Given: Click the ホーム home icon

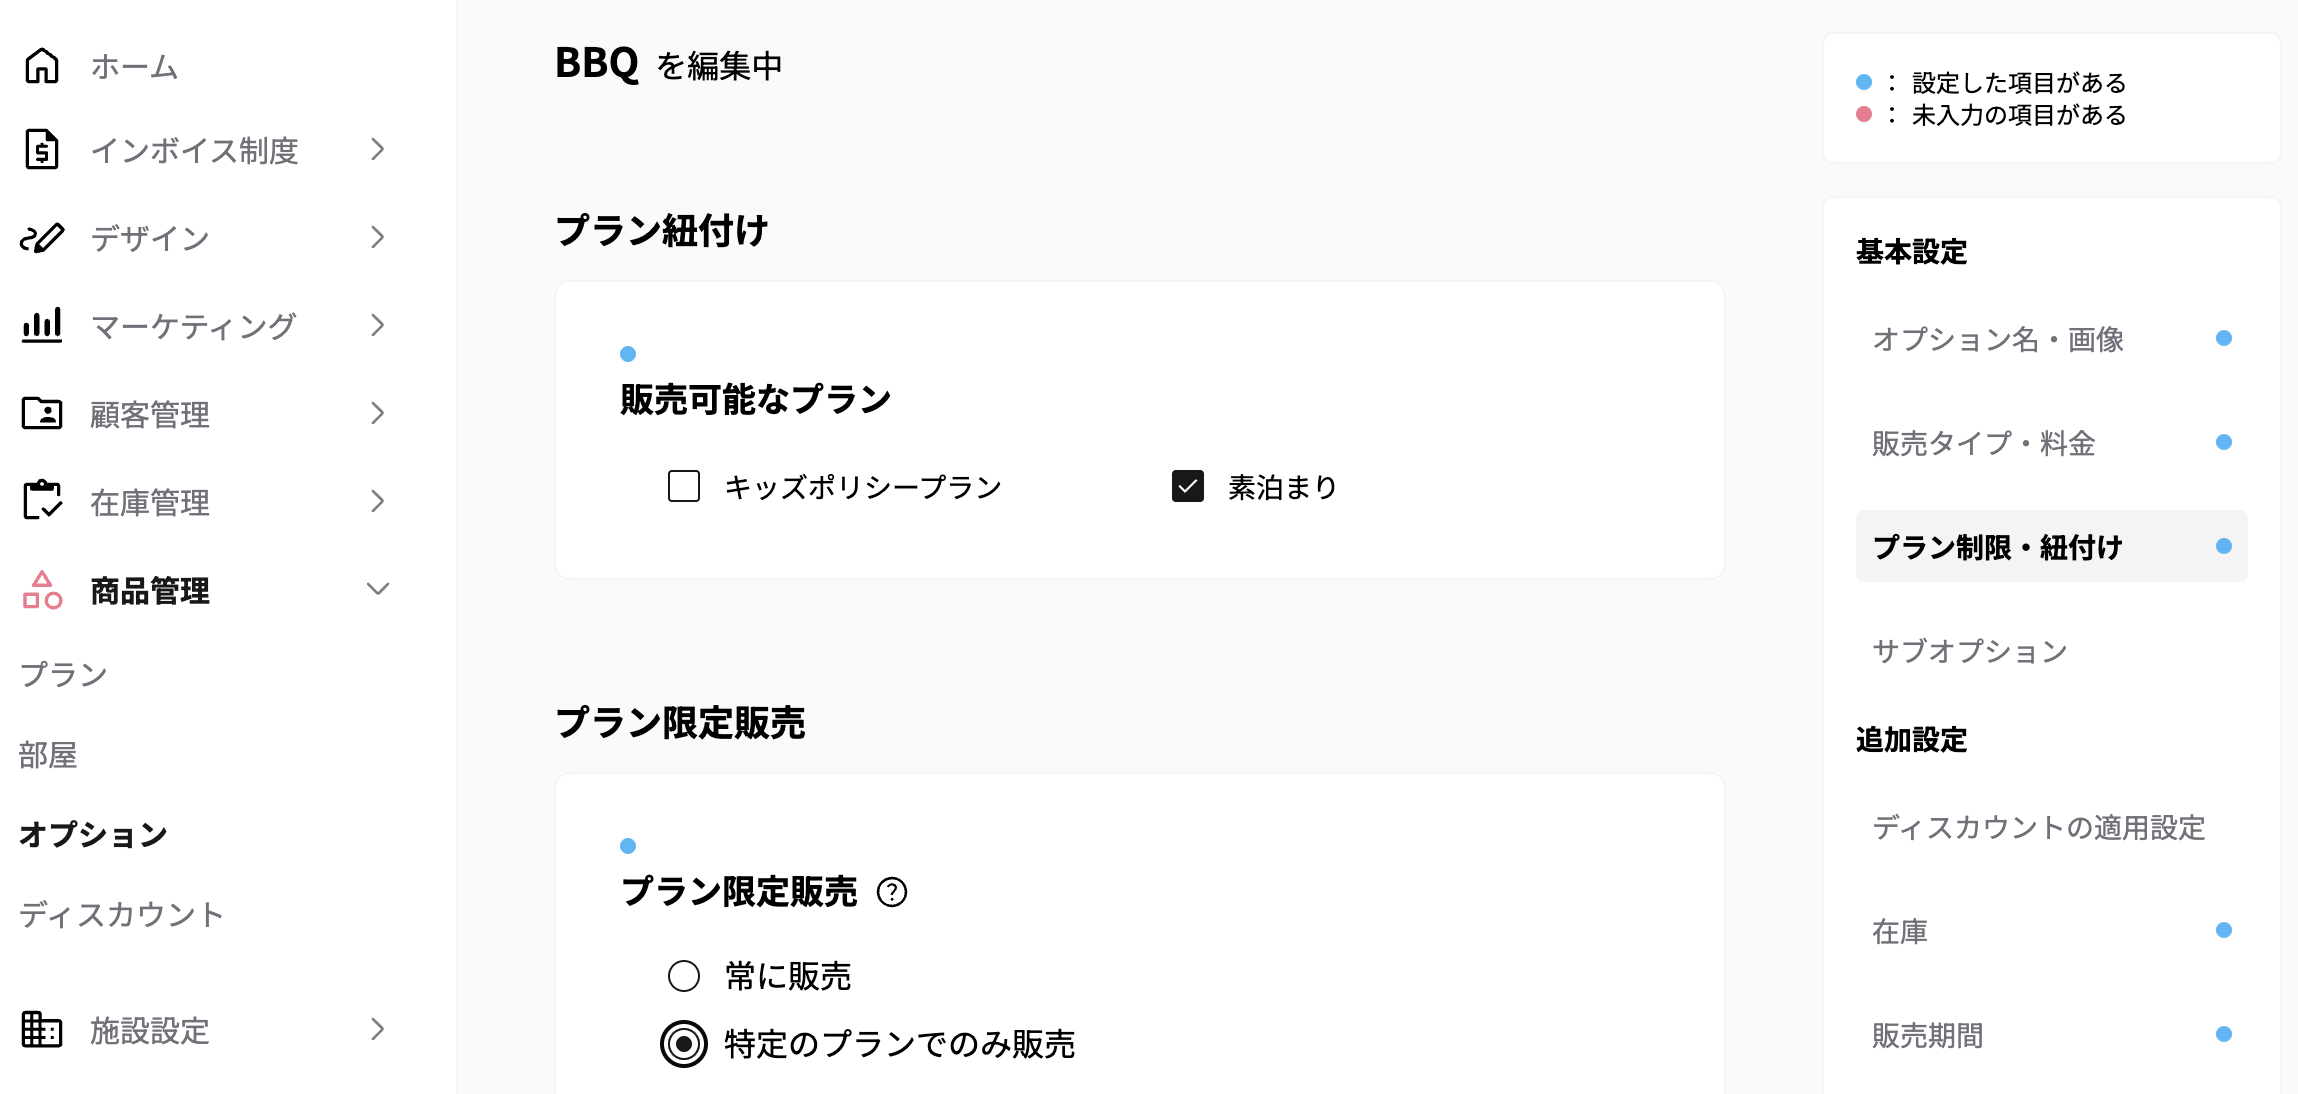Looking at the screenshot, I should point(40,66).
